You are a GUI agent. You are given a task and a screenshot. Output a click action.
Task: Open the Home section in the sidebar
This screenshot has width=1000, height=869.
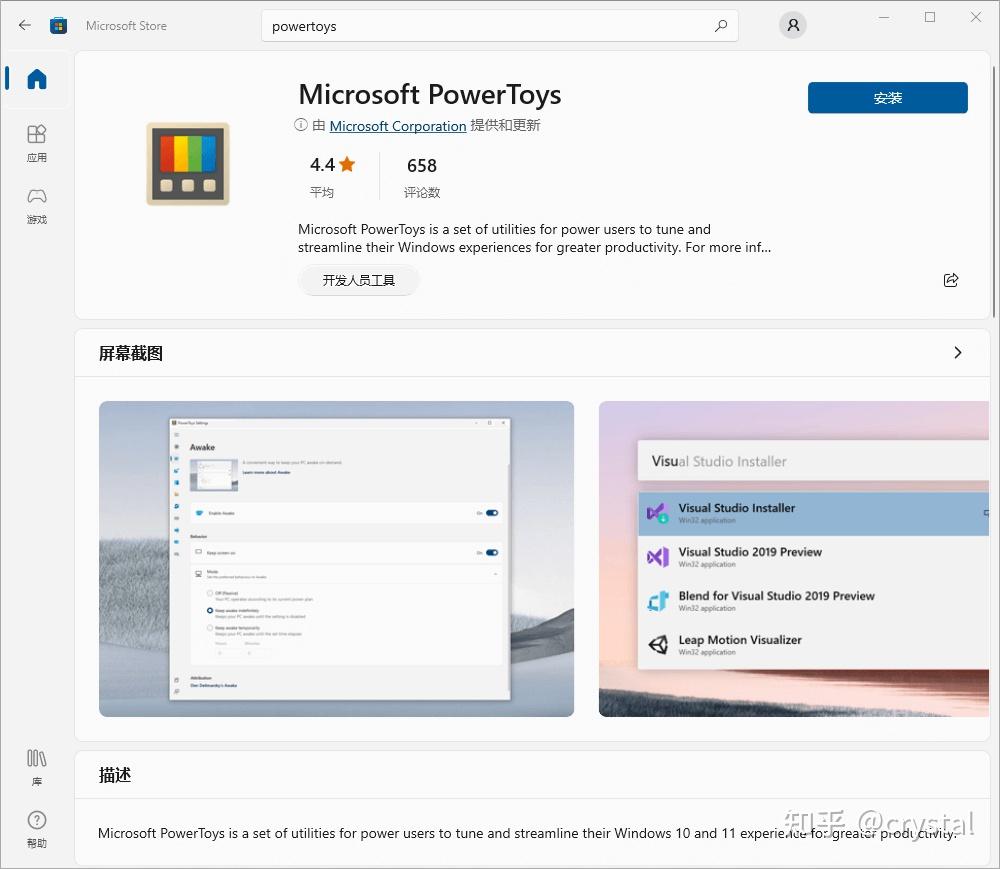click(x=36, y=80)
